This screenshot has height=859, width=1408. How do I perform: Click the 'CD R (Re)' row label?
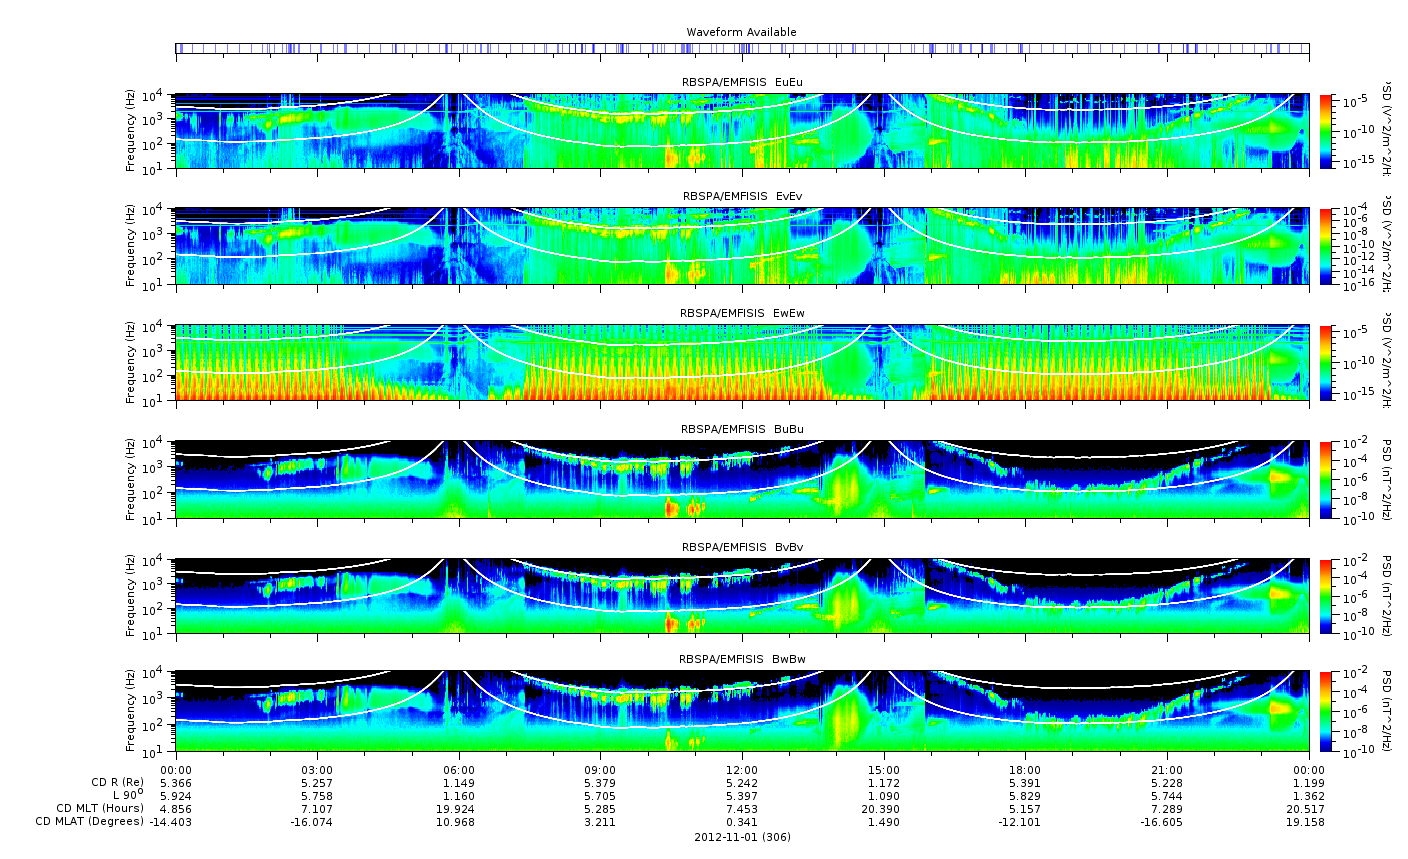tap(117, 782)
